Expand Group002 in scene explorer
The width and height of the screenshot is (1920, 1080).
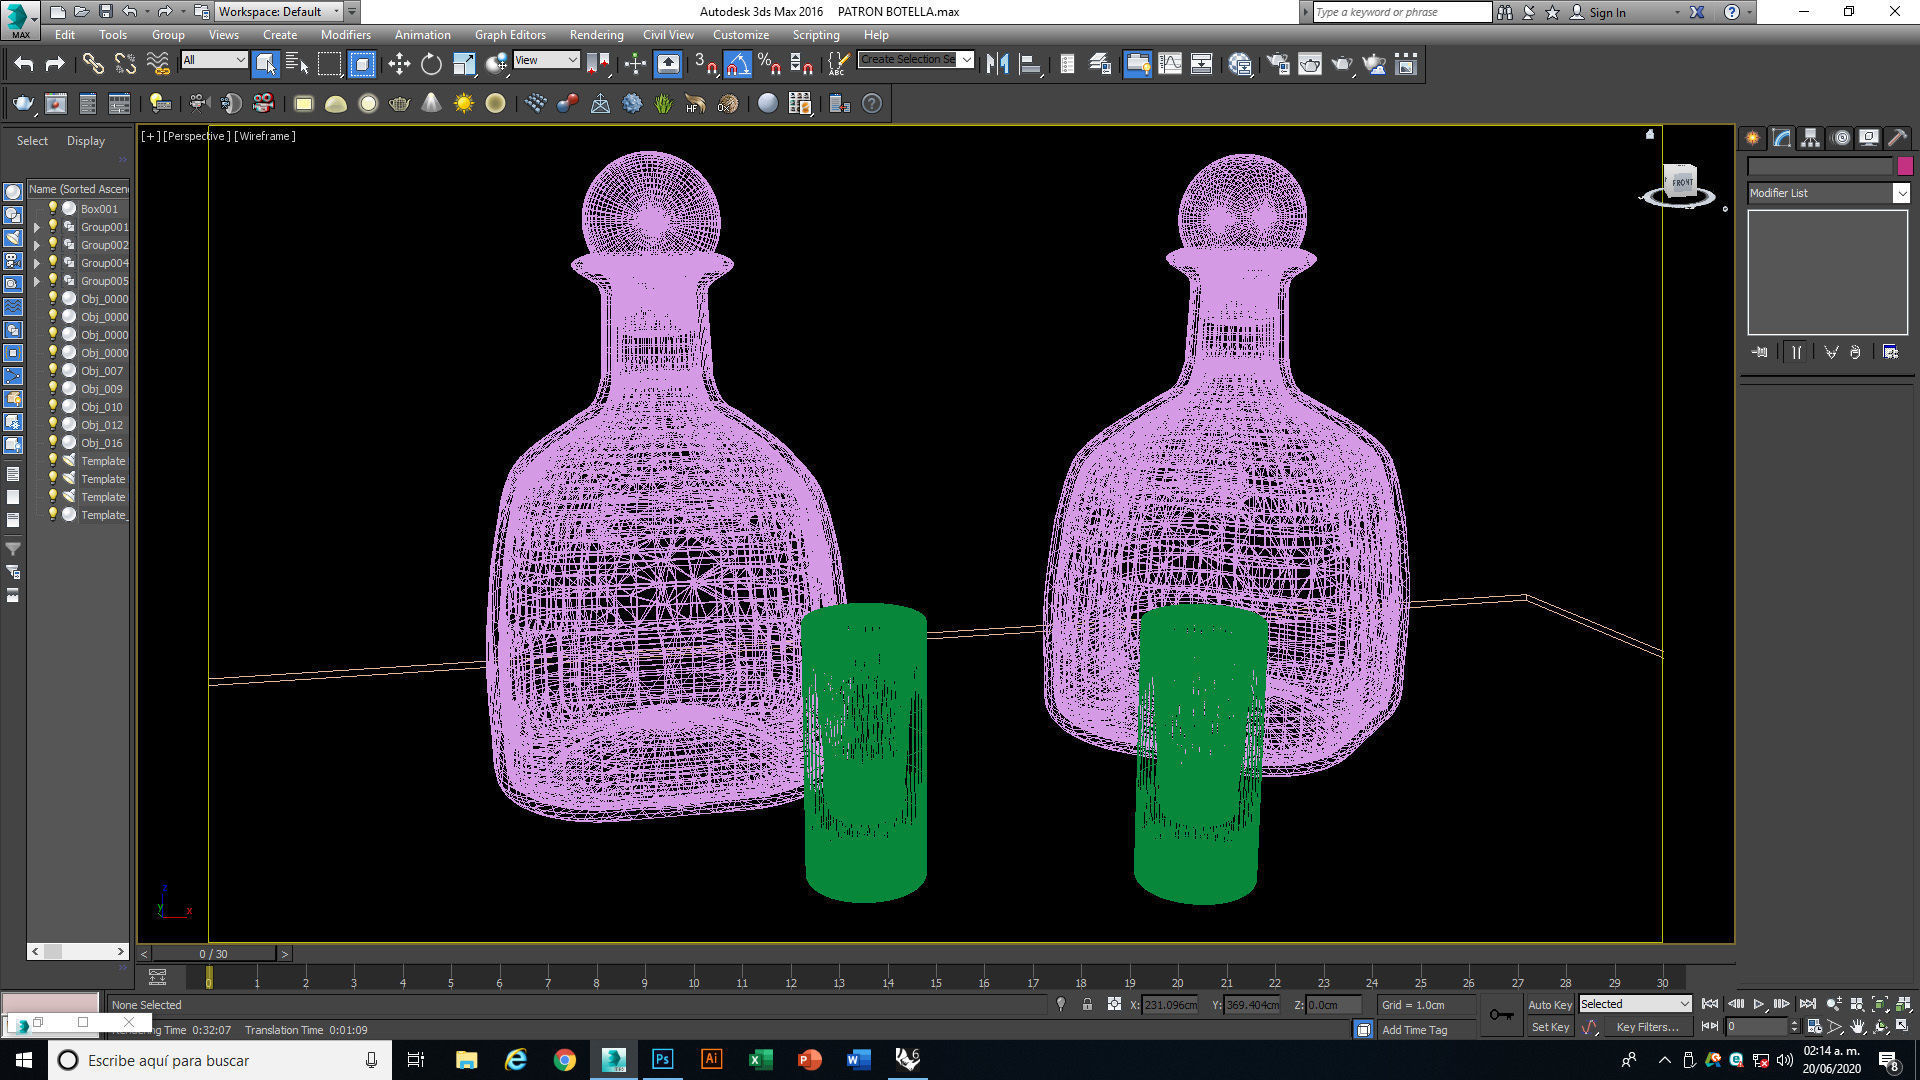pos(37,245)
